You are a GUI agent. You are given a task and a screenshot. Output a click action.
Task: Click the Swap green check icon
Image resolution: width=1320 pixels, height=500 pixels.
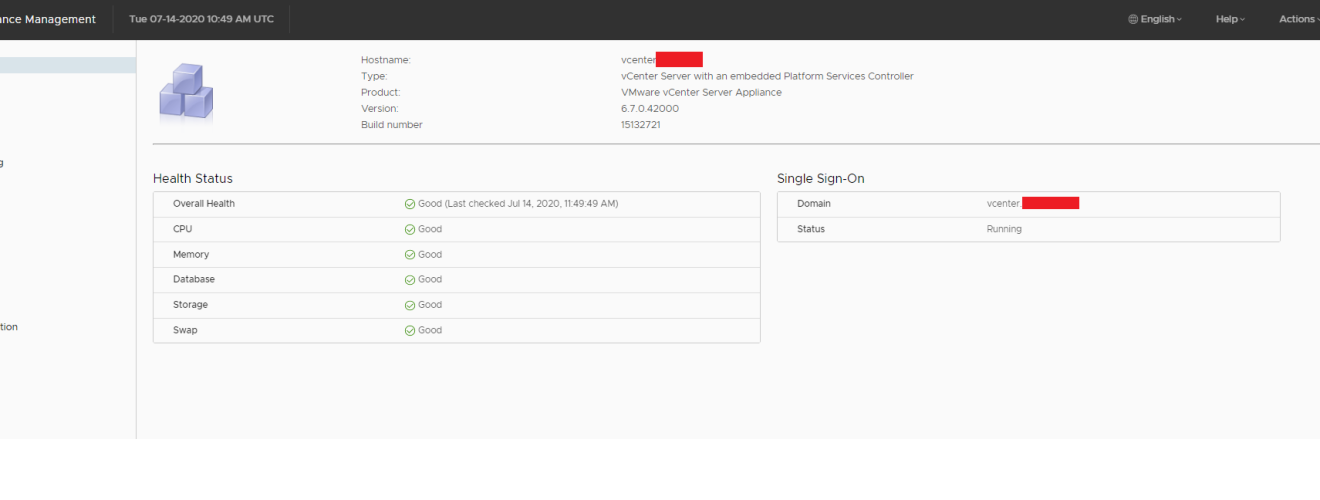click(x=410, y=330)
